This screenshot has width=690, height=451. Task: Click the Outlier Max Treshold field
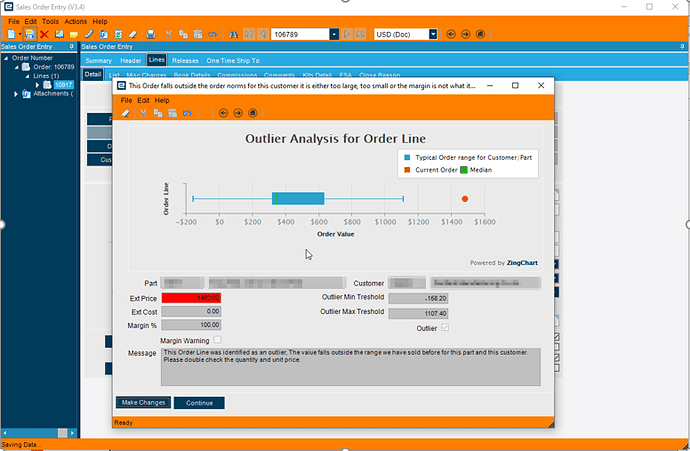tap(418, 313)
